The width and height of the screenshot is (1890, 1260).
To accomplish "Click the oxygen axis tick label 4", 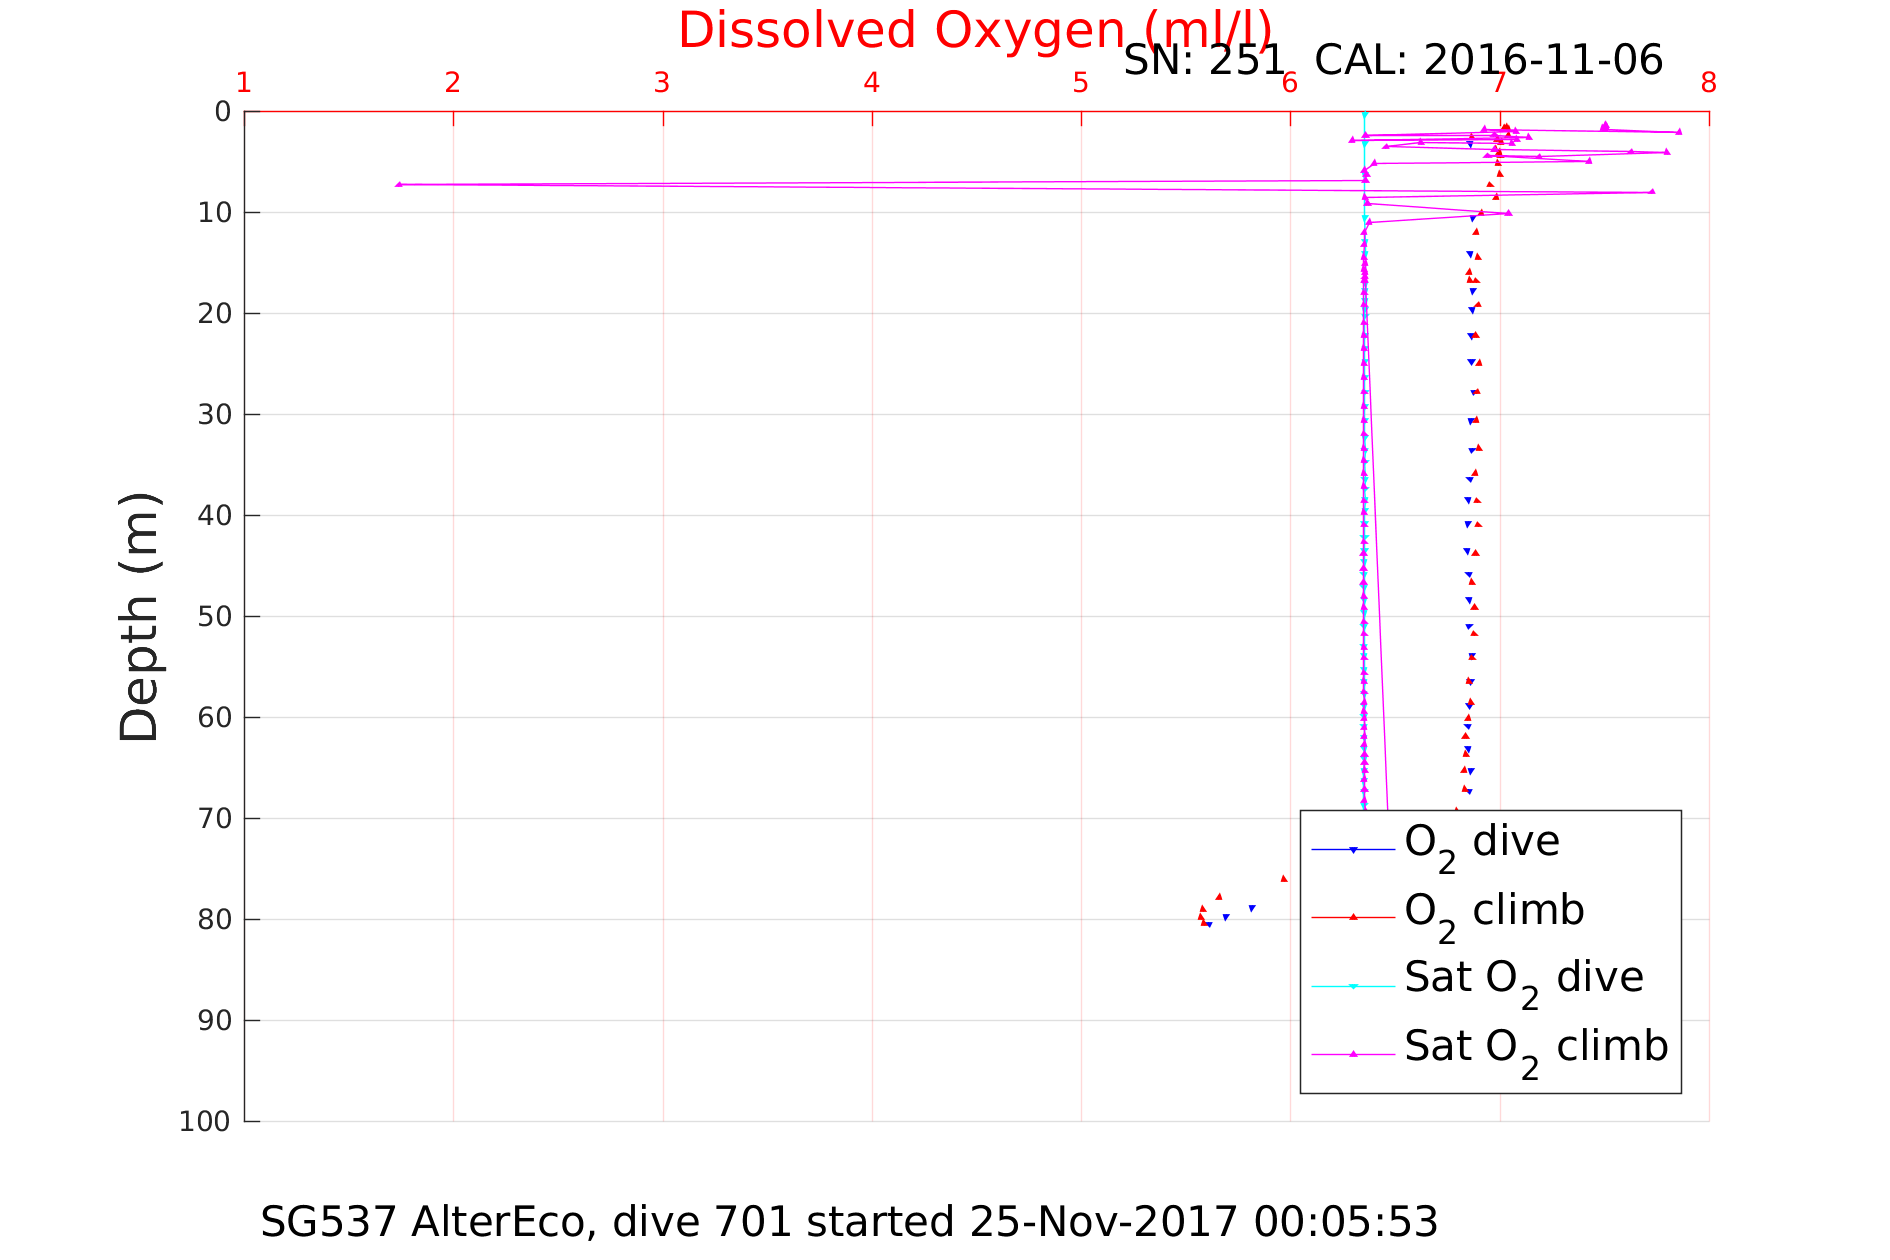I will (x=872, y=83).
